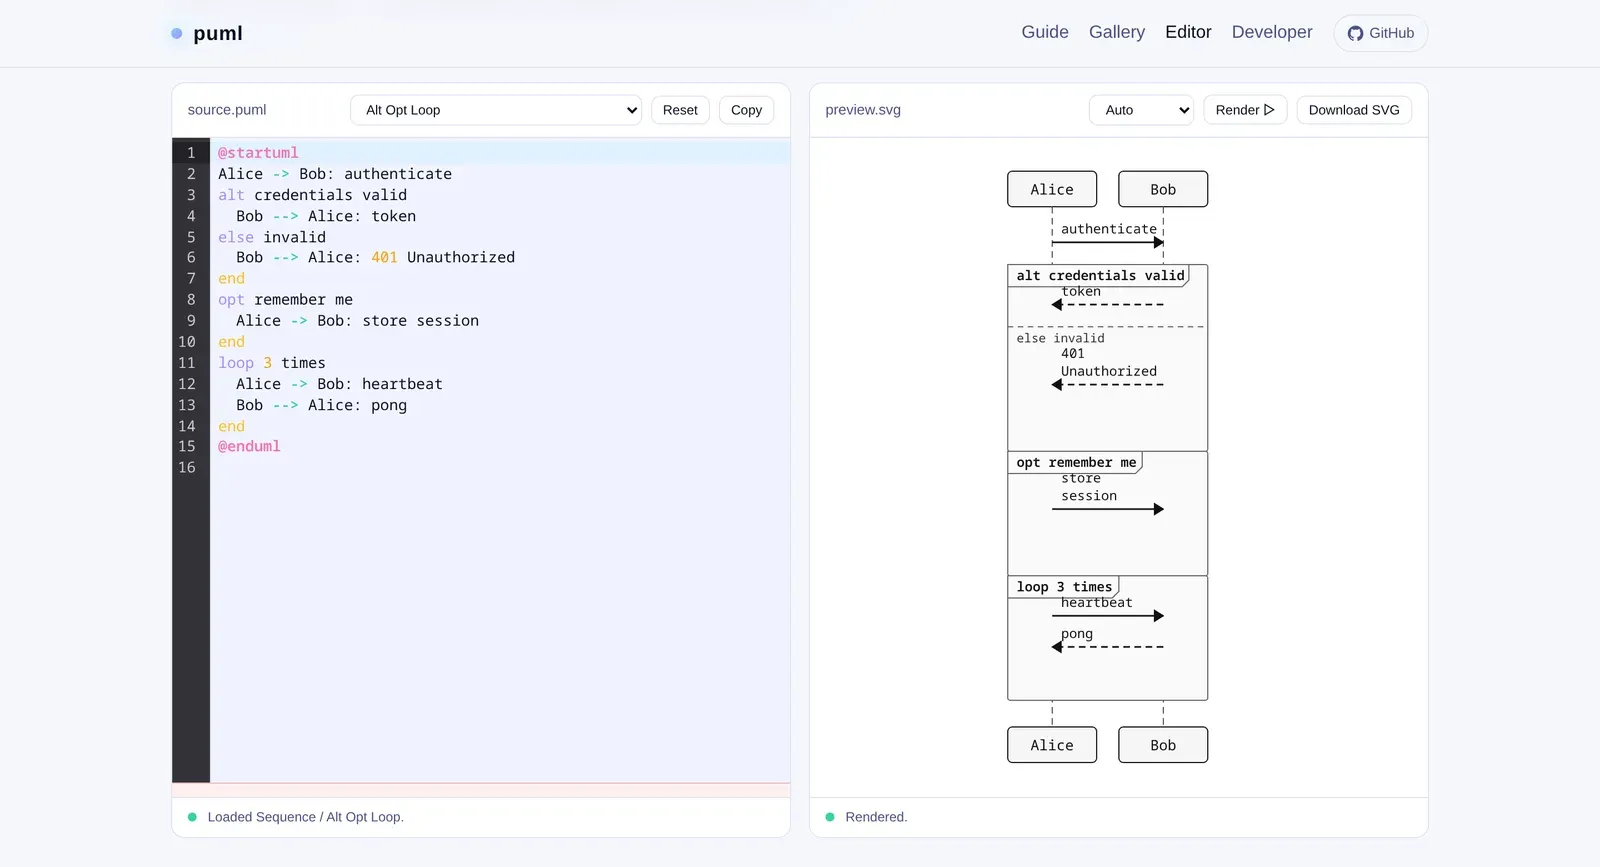1600x867 pixels.
Task: Click the 'Loaded Sequence / Alt Opt Loop.' status
Action: point(305,817)
